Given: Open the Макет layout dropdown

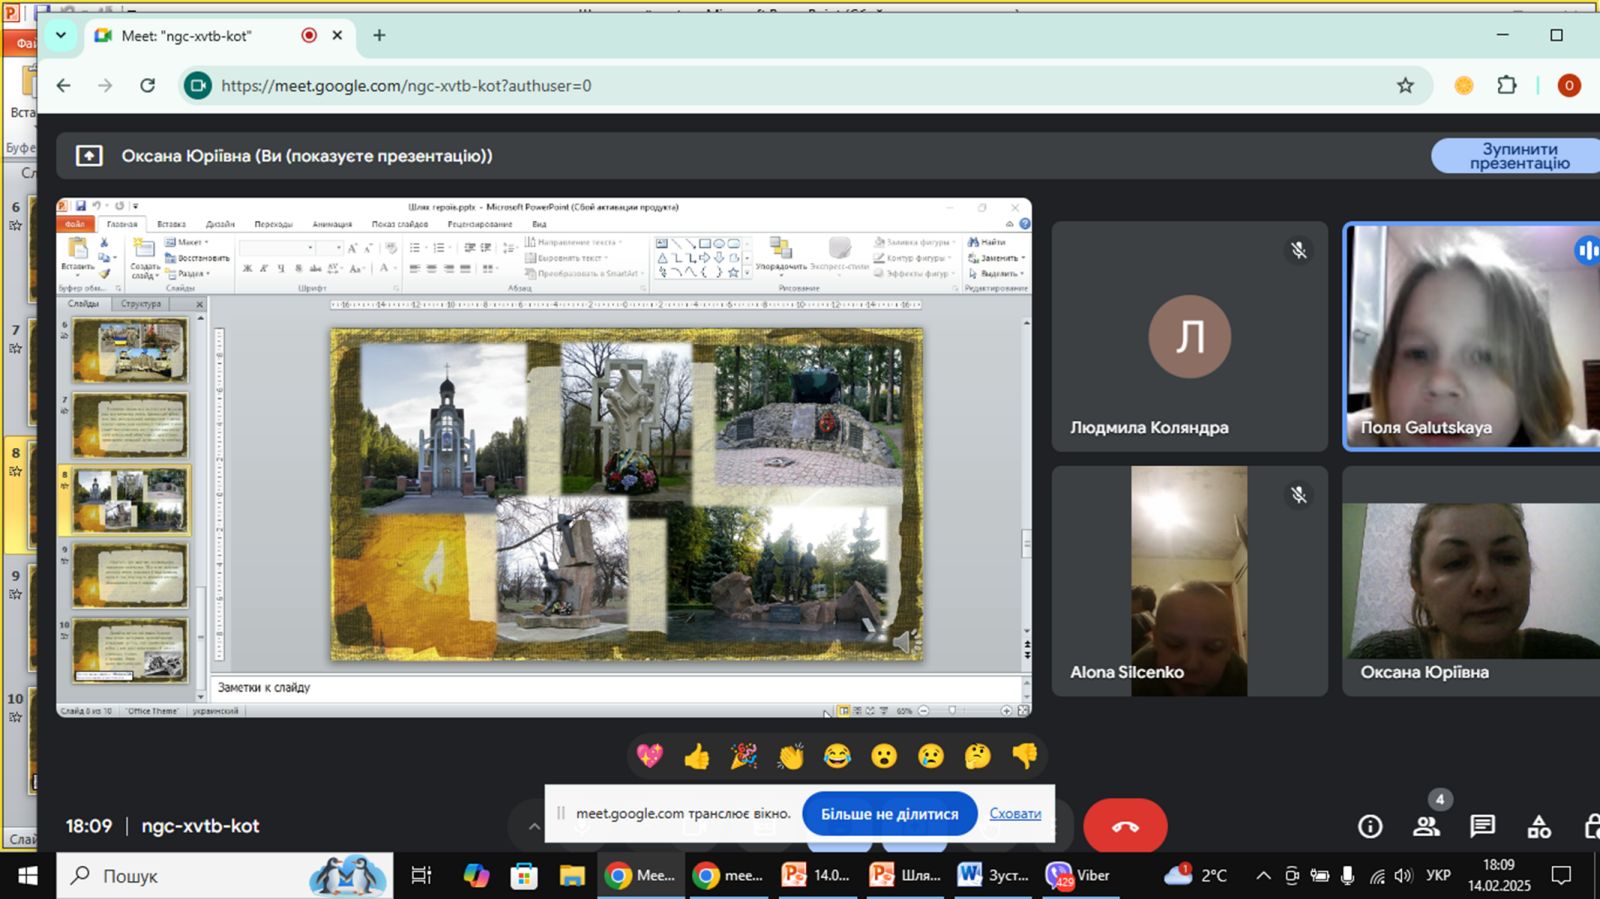Looking at the screenshot, I should point(187,242).
